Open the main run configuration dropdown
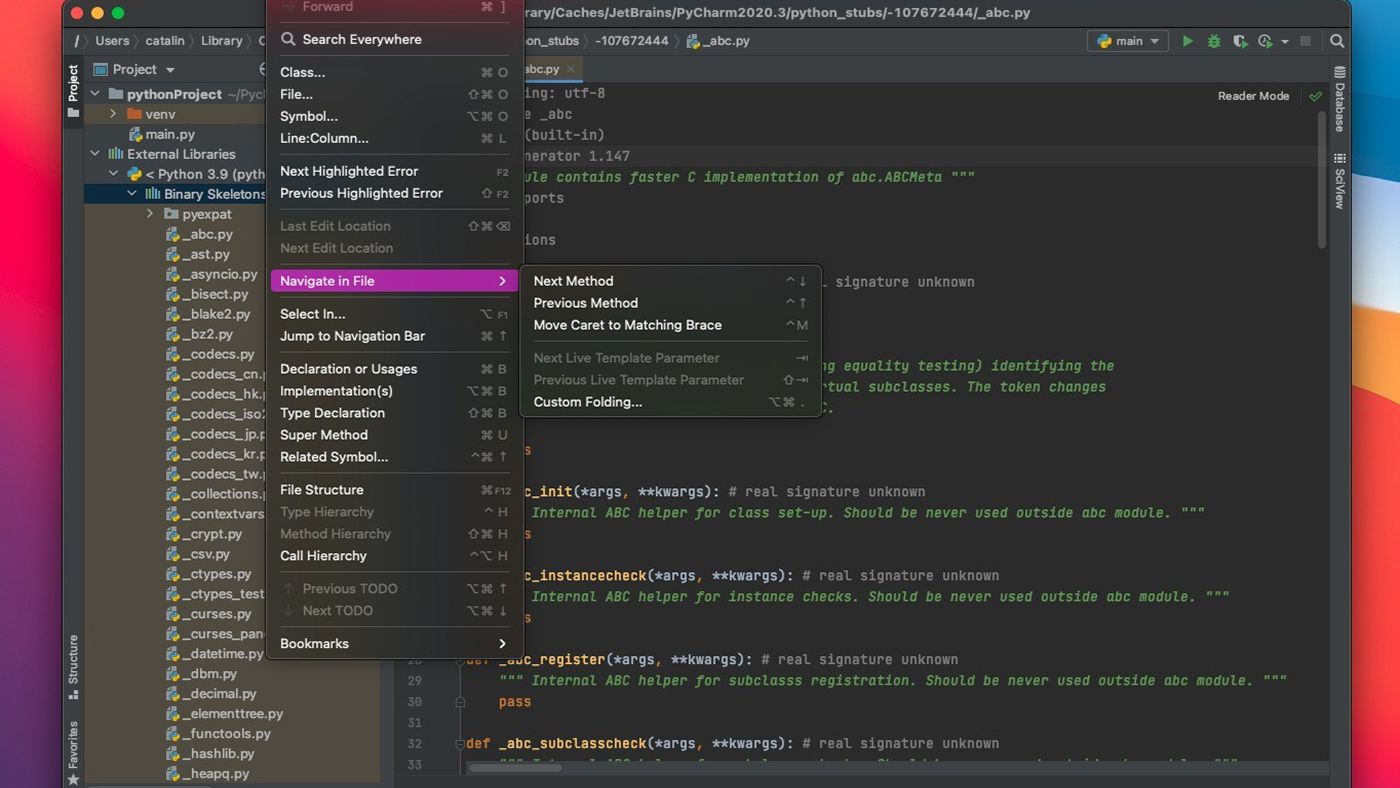 coord(1127,41)
